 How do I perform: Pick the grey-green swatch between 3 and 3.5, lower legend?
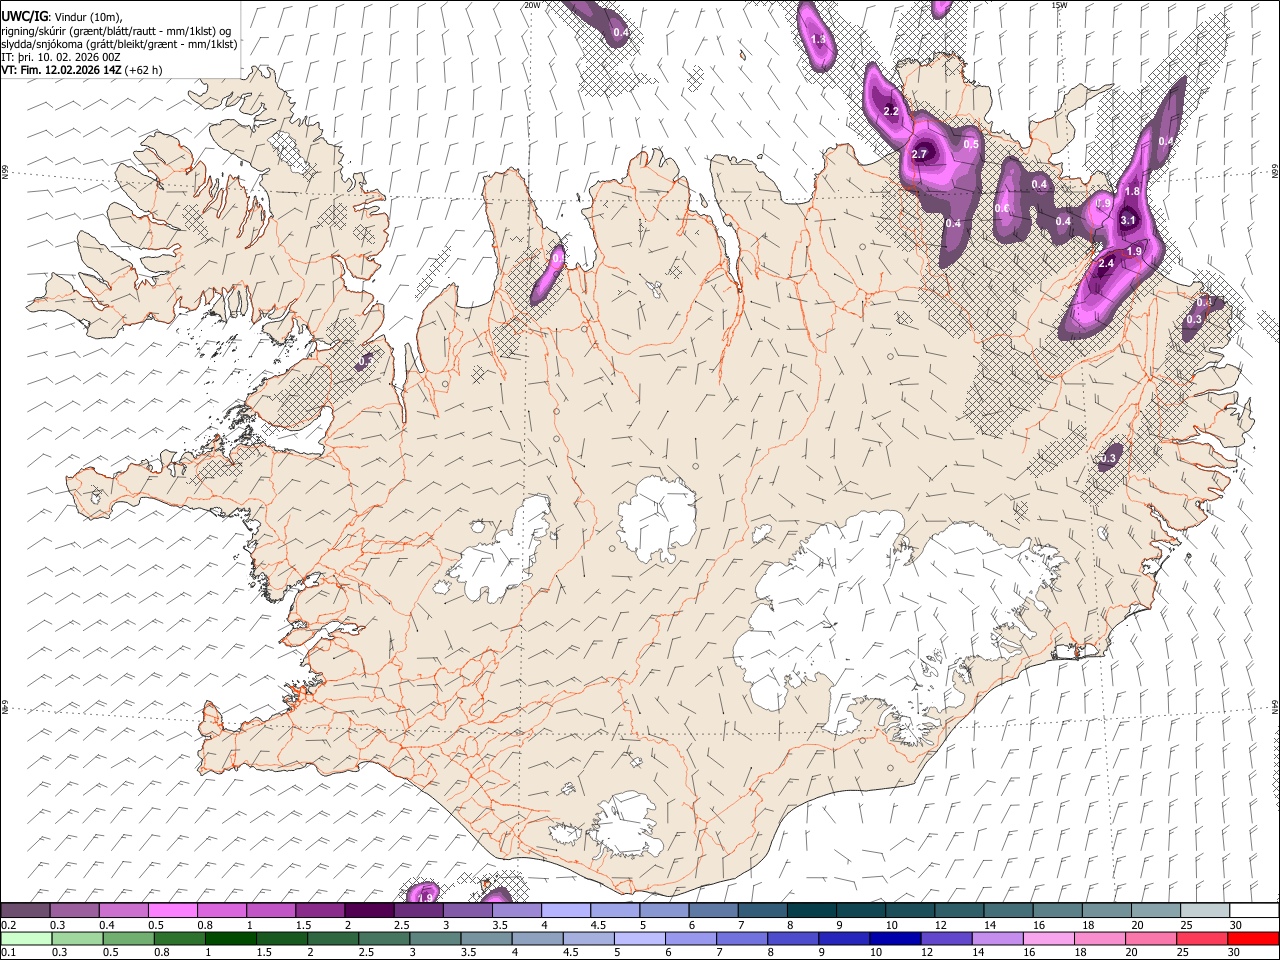434,938
